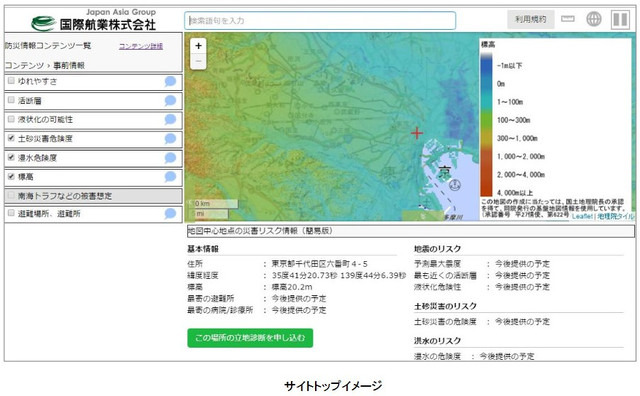
Task: Focus the search keyword input field
Action: point(320,20)
